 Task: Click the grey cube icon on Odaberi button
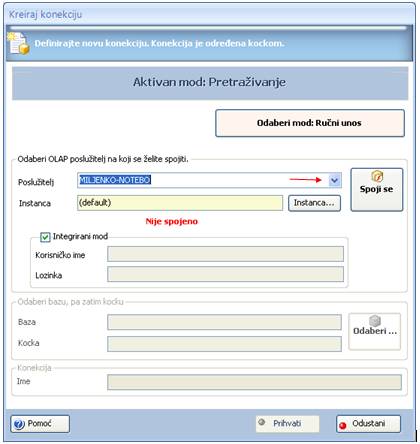(375, 320)
